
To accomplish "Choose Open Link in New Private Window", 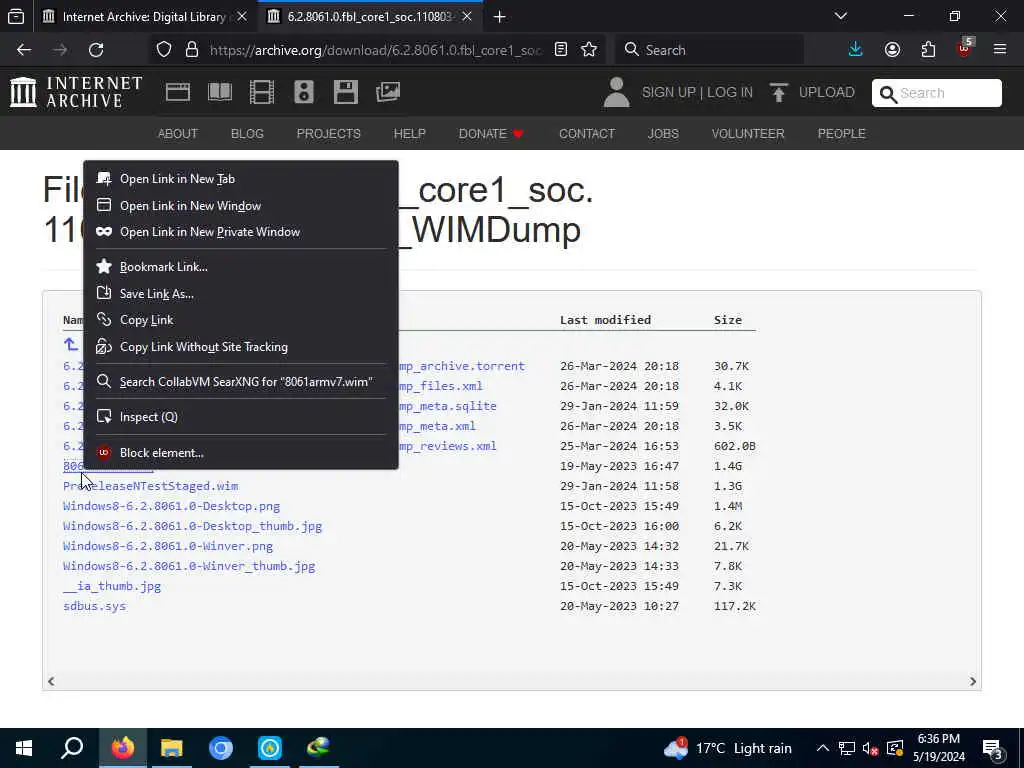I will click(x=241, y=232).
